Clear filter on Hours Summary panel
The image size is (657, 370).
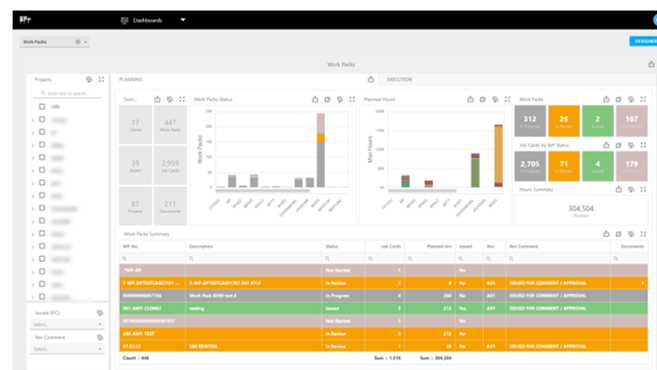(631, 189)
